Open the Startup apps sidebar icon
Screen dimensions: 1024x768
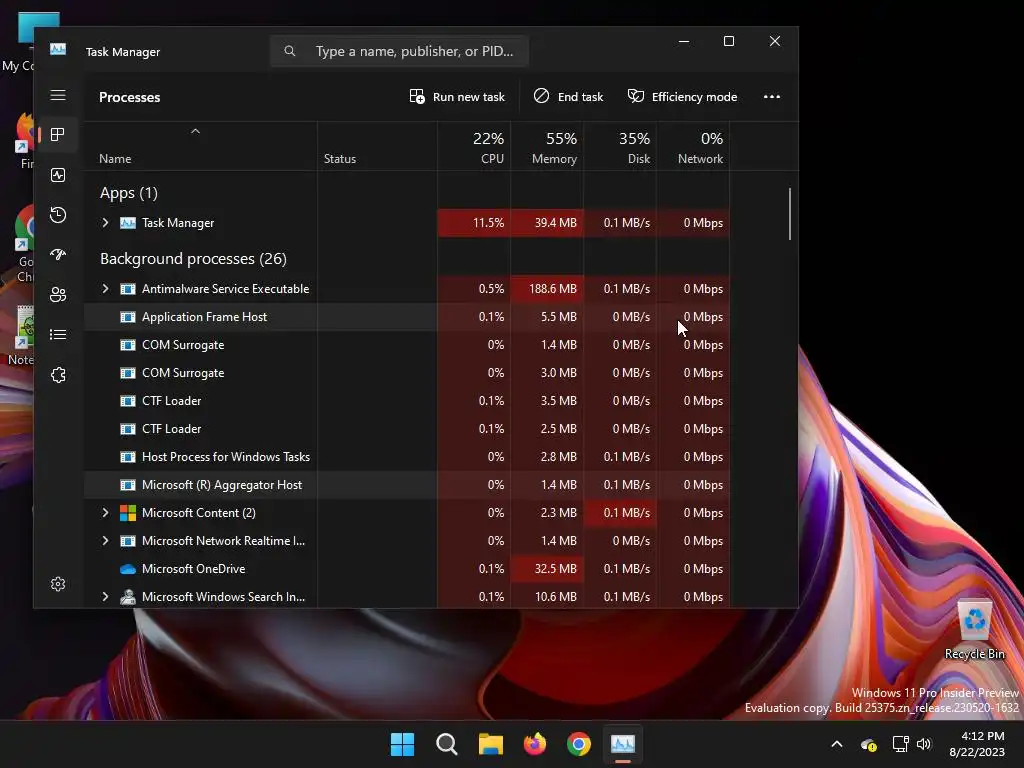pyautogui.click(x=58, y=255)
